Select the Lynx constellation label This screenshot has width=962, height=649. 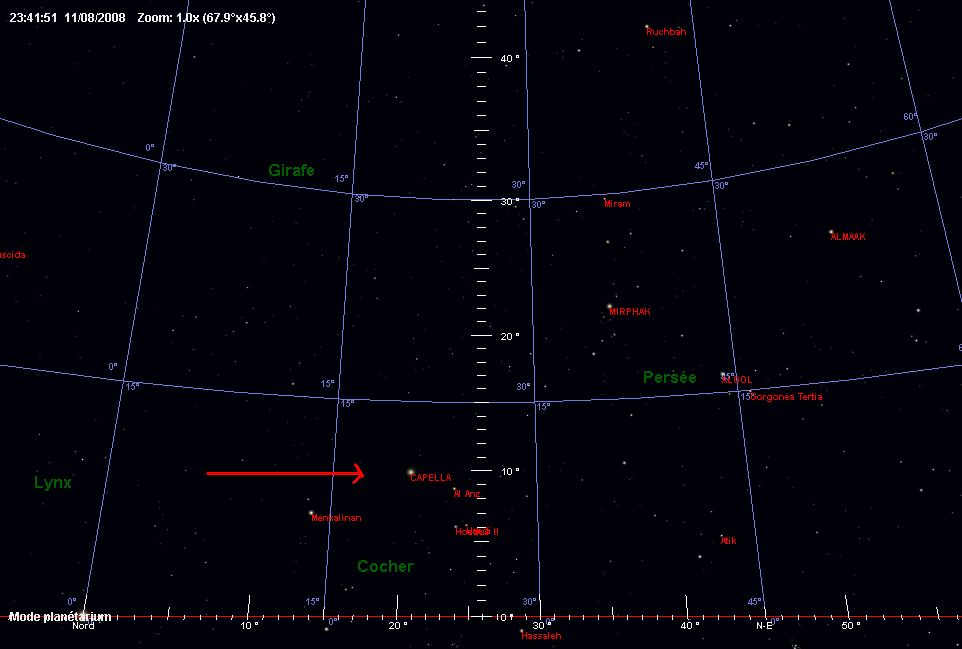[x=53, y=483]
